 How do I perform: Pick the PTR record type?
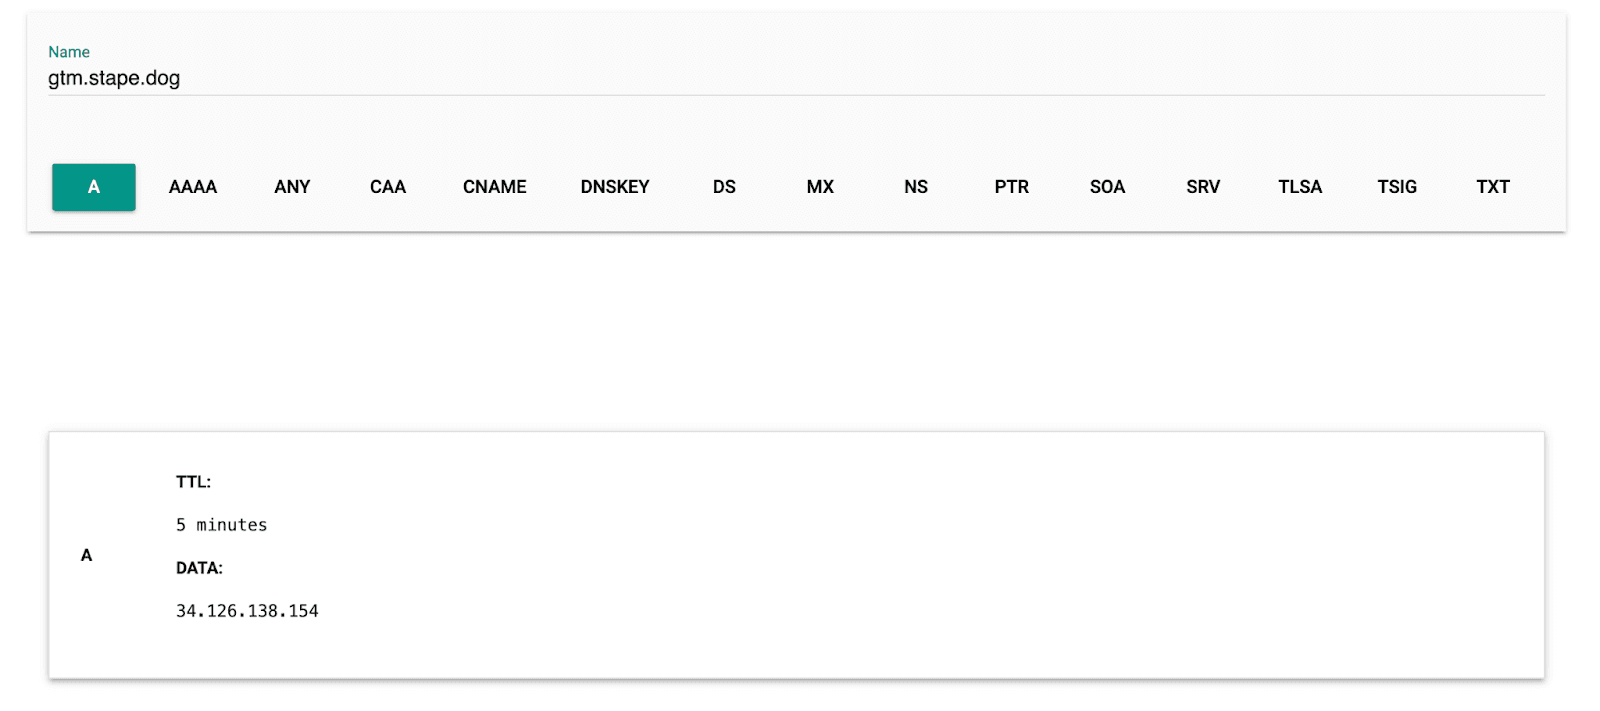point(1012,187)
